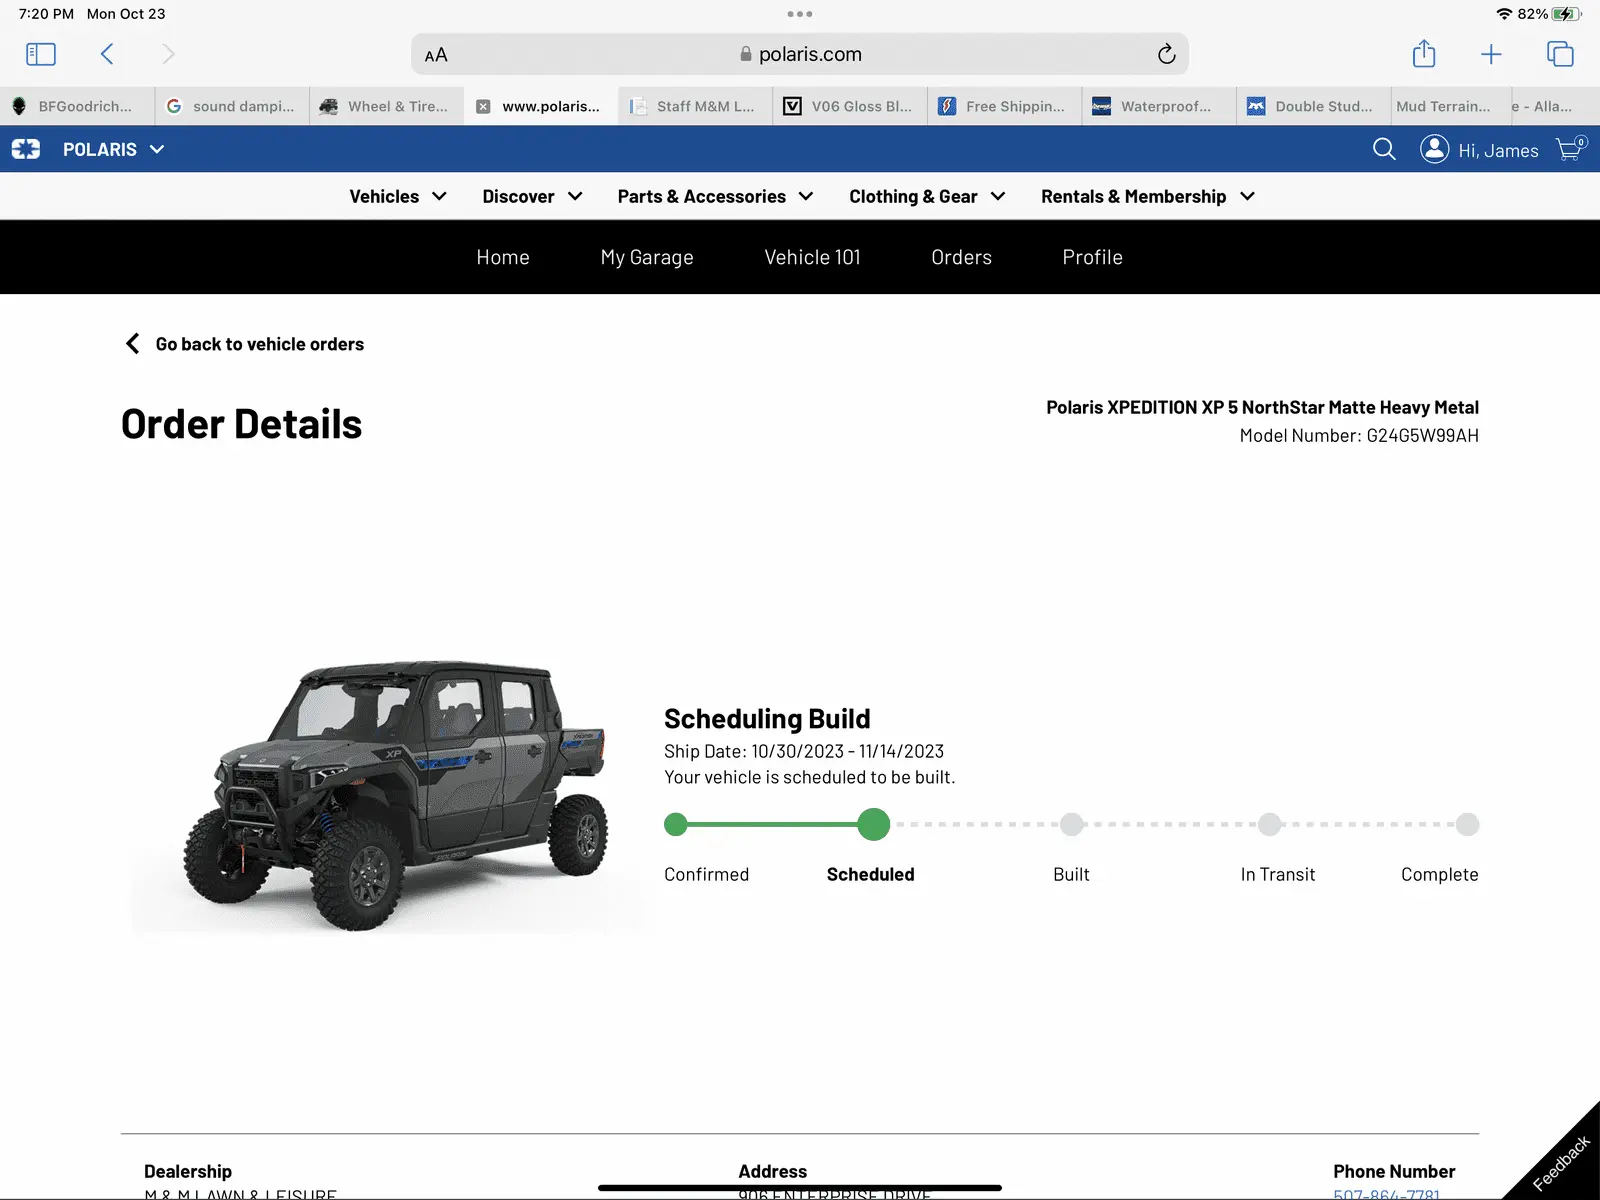Open the Orders section
The image size is (1600, 1200).
pos(961,257)
